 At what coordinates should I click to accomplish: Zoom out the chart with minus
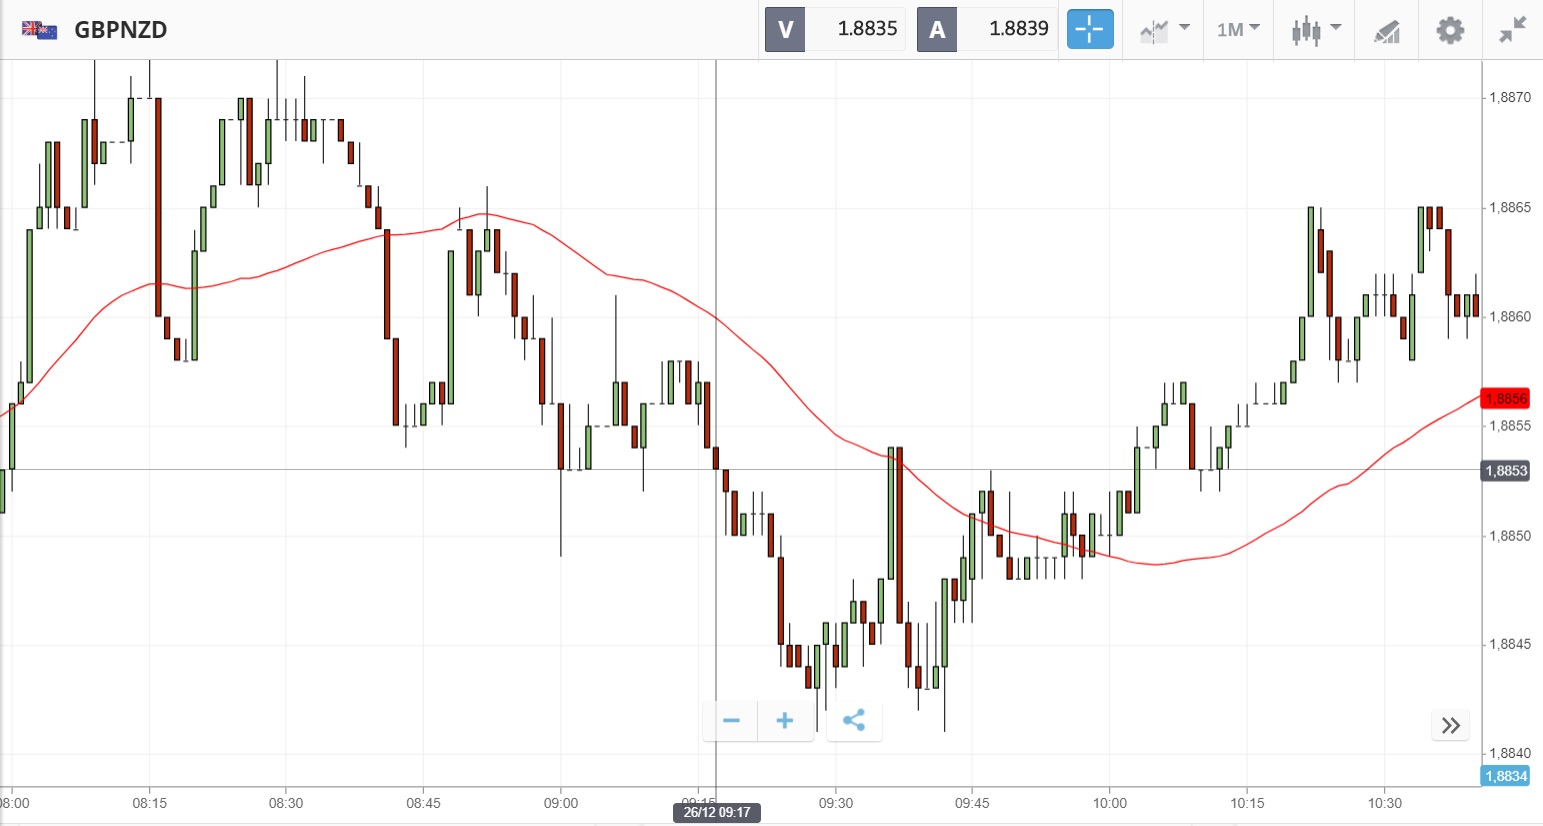point(731,721)
